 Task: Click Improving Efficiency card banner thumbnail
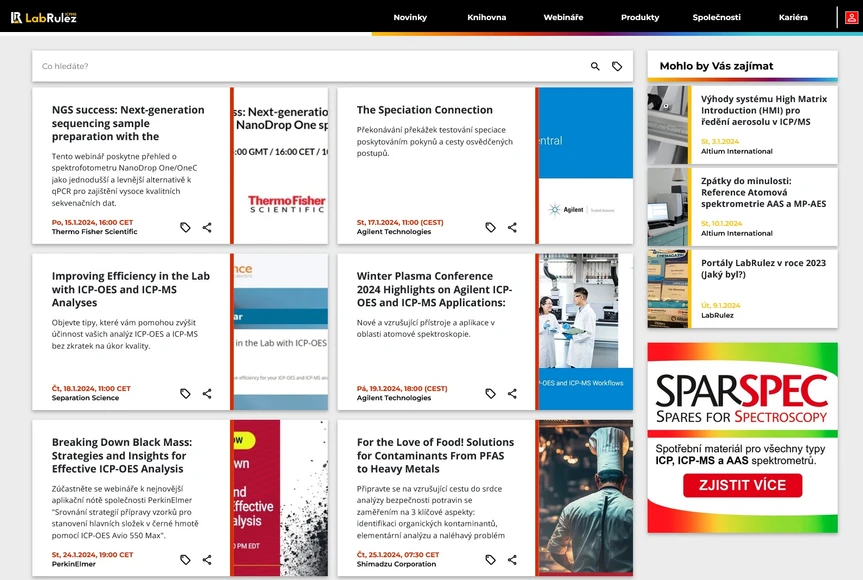pyautogui.click(x=281, y=332)
